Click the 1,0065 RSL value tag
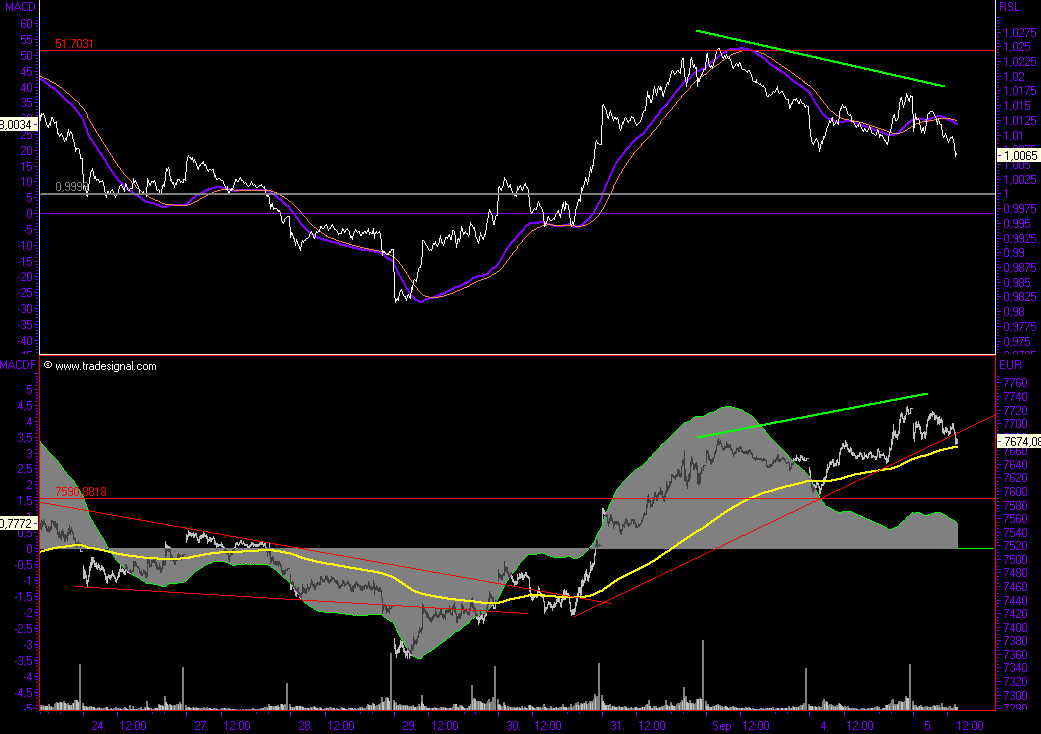Screen dimensions: 1041x734 1019,156
